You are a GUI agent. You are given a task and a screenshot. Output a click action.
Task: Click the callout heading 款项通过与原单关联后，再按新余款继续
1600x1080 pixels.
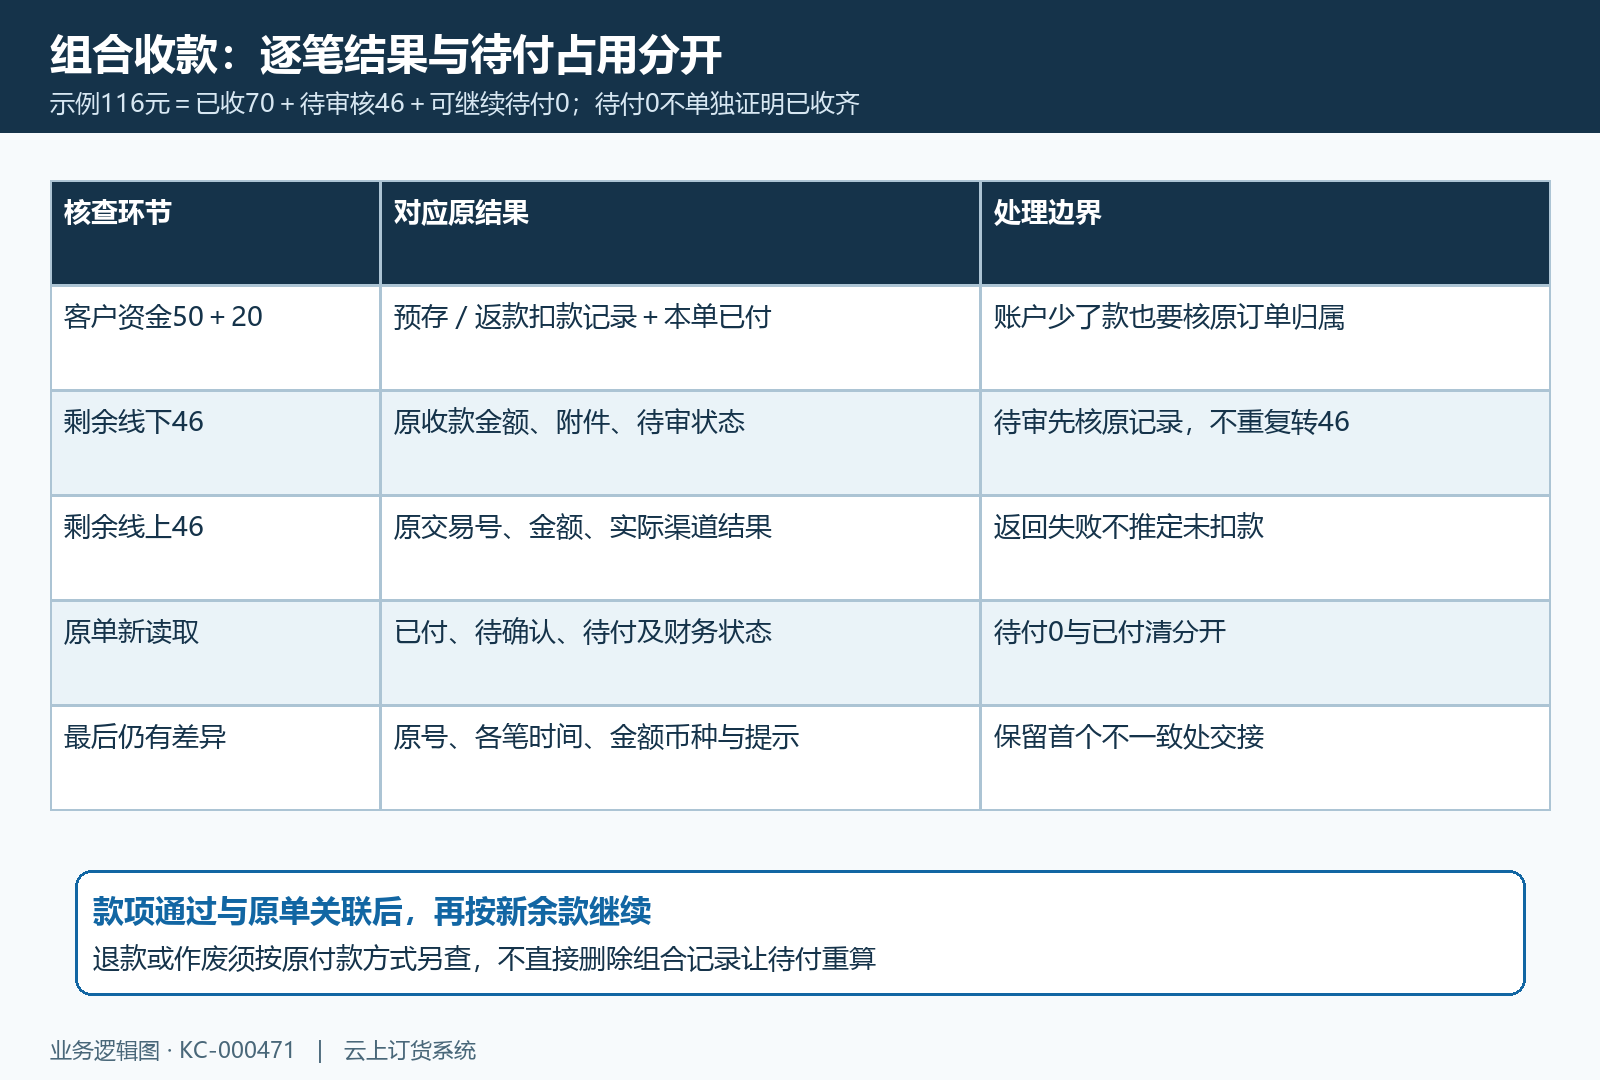(372, 911)
